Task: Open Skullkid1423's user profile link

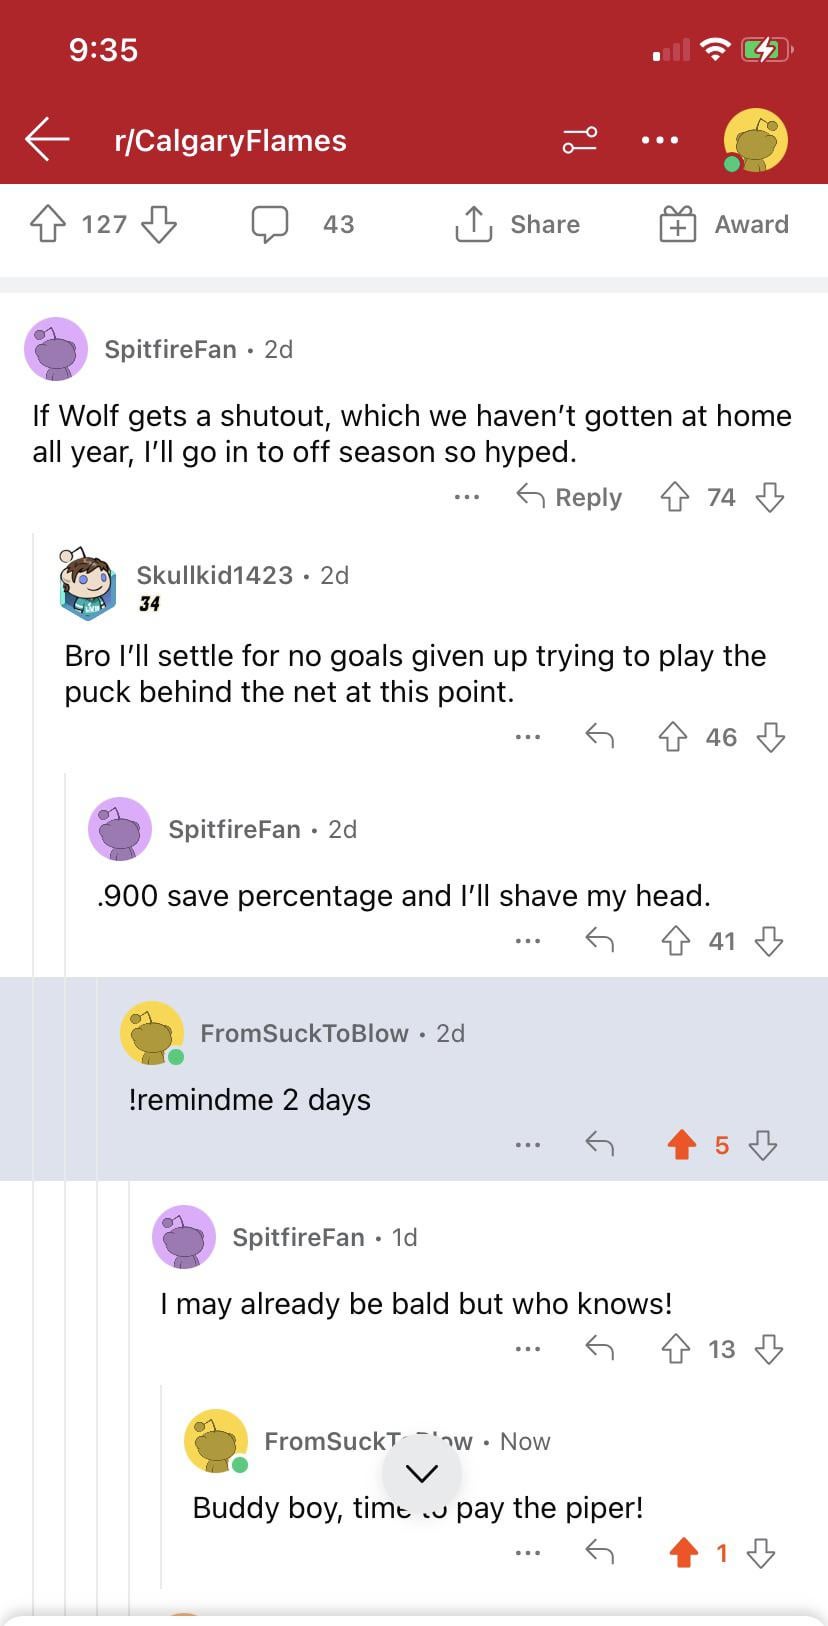Action: coord(214,575)
